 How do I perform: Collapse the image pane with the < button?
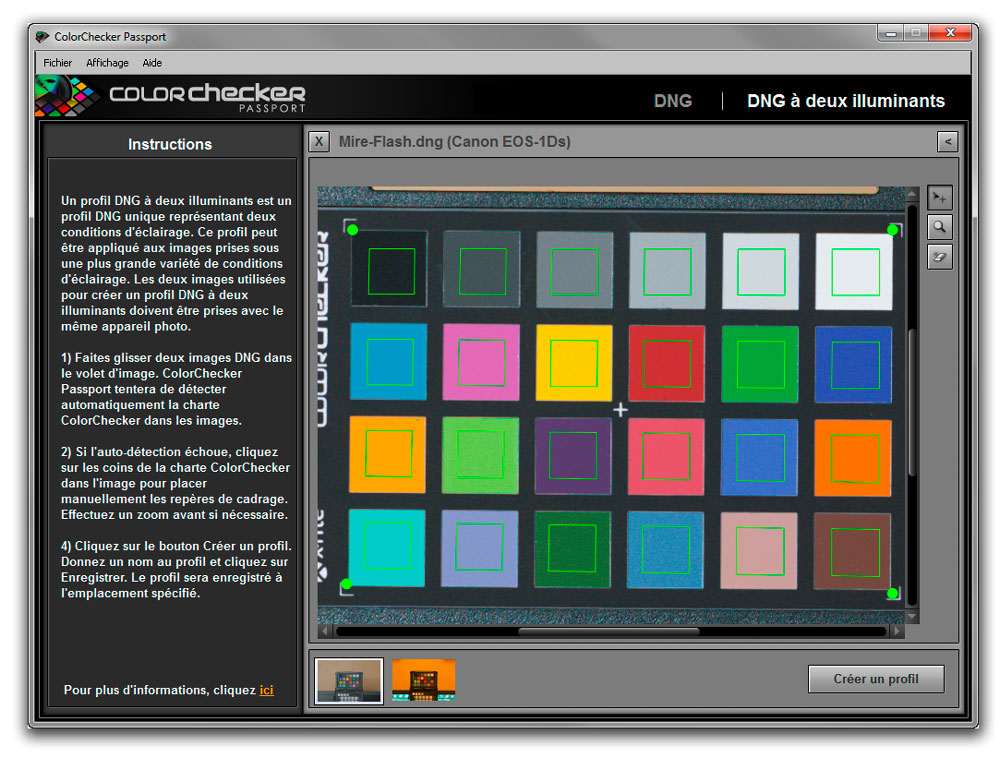coord(947,142)
